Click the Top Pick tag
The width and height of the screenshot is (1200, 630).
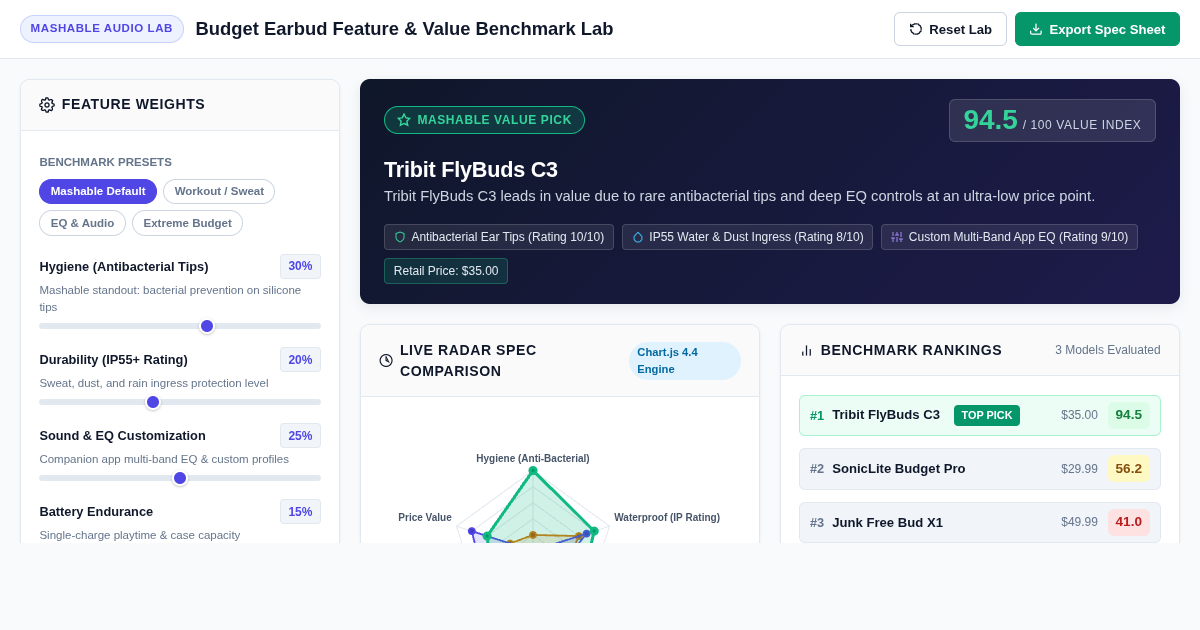[x=987, y=415]
